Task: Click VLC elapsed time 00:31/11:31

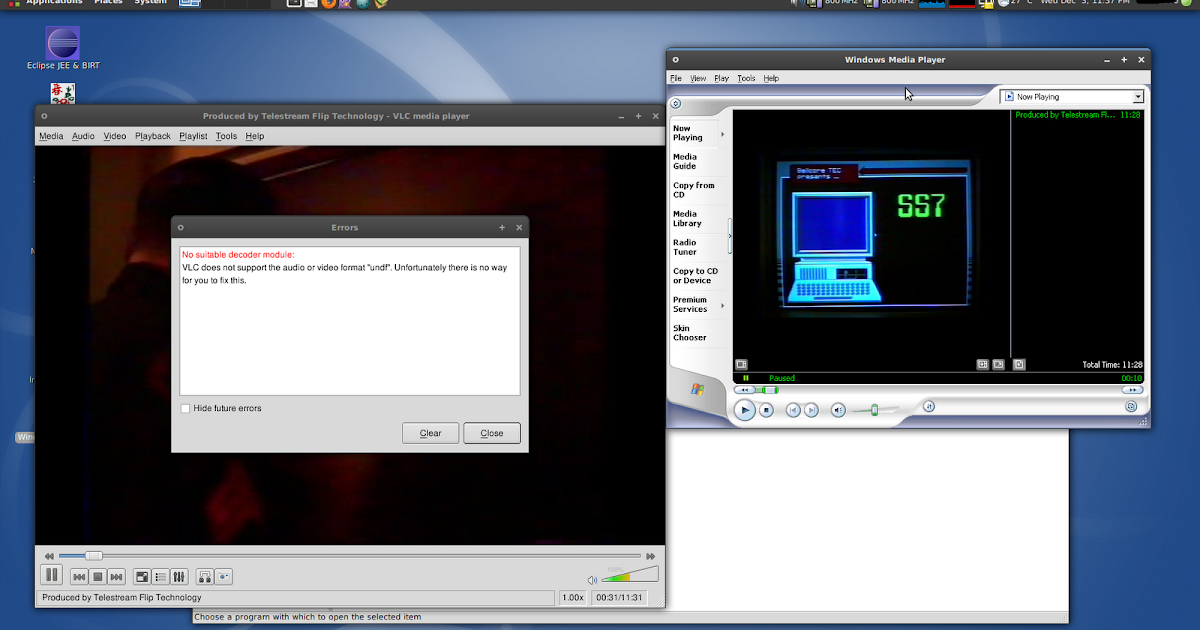Action: coord(618,598)
